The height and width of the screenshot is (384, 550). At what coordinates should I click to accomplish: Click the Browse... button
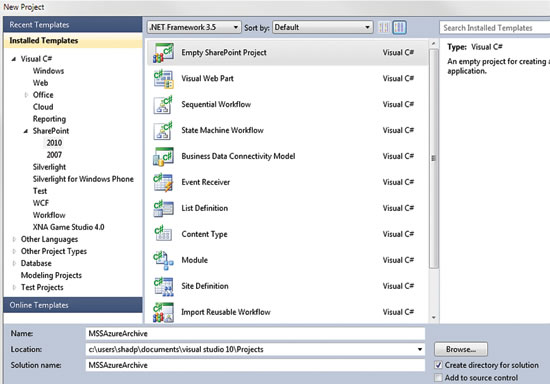tap(461, 349)
